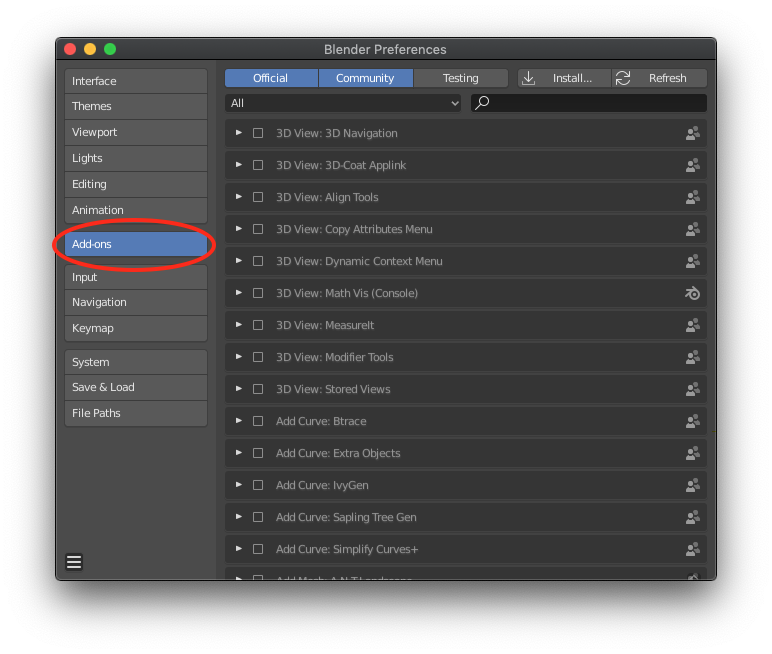This screenshot has width=772, height=654.
Task: Enable the MeasureIt add-on checkbox
Action: 258,325
